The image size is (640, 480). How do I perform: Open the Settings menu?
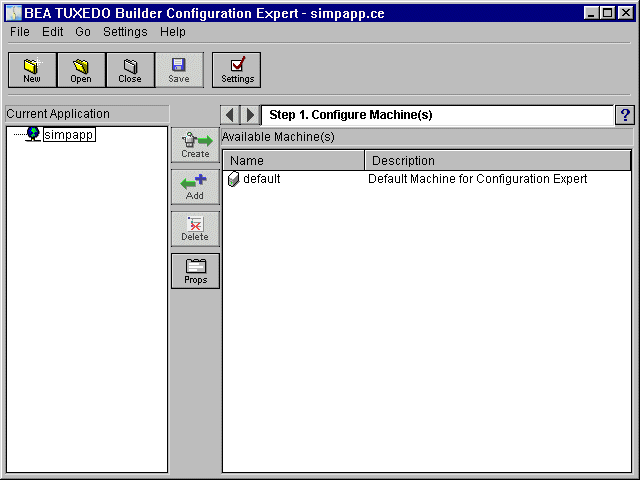tap(125, 31)
